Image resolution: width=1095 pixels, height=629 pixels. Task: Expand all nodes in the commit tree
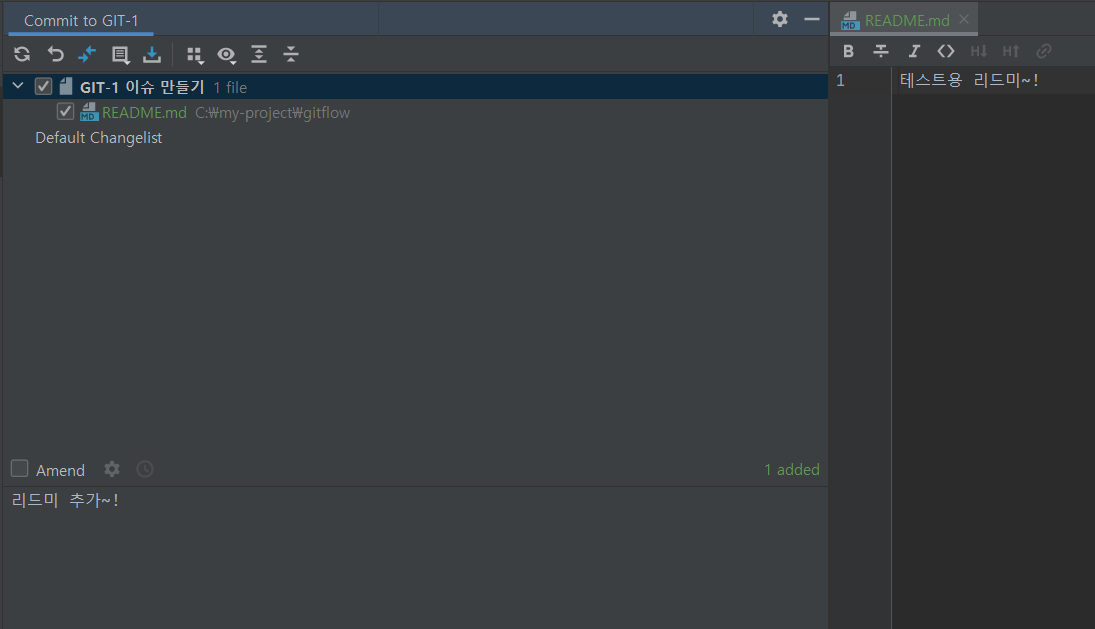tap(259, 55)
